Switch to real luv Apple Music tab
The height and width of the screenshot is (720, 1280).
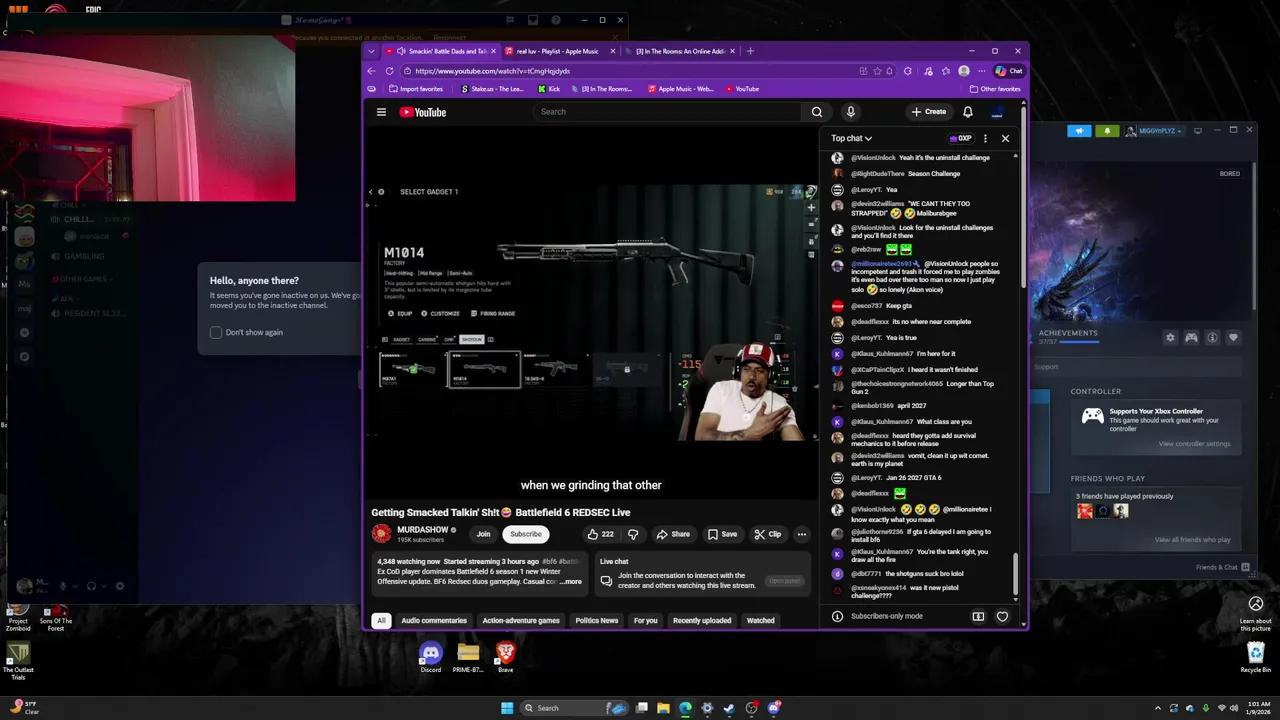click(x=557, y=51)
